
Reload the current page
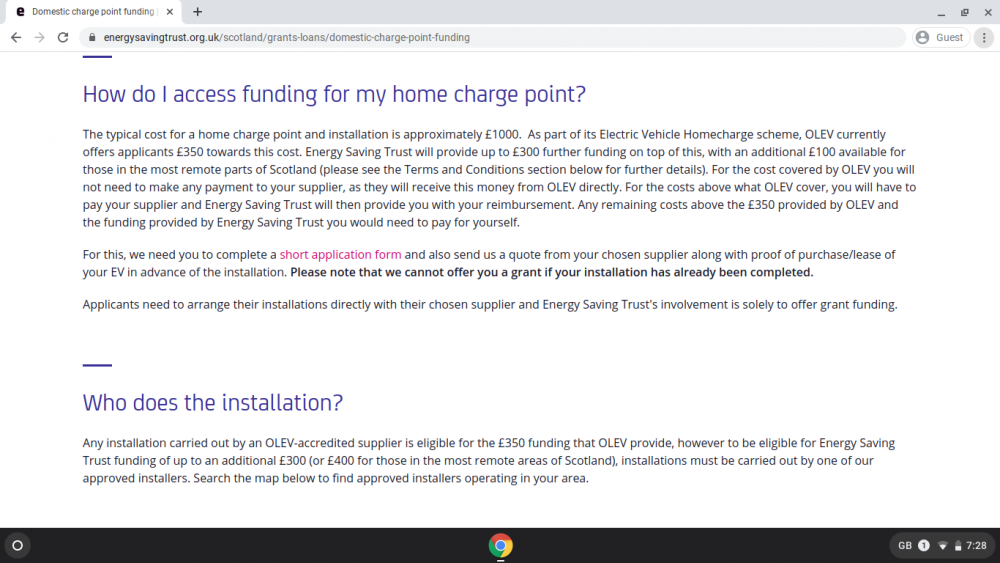[62, 38]
